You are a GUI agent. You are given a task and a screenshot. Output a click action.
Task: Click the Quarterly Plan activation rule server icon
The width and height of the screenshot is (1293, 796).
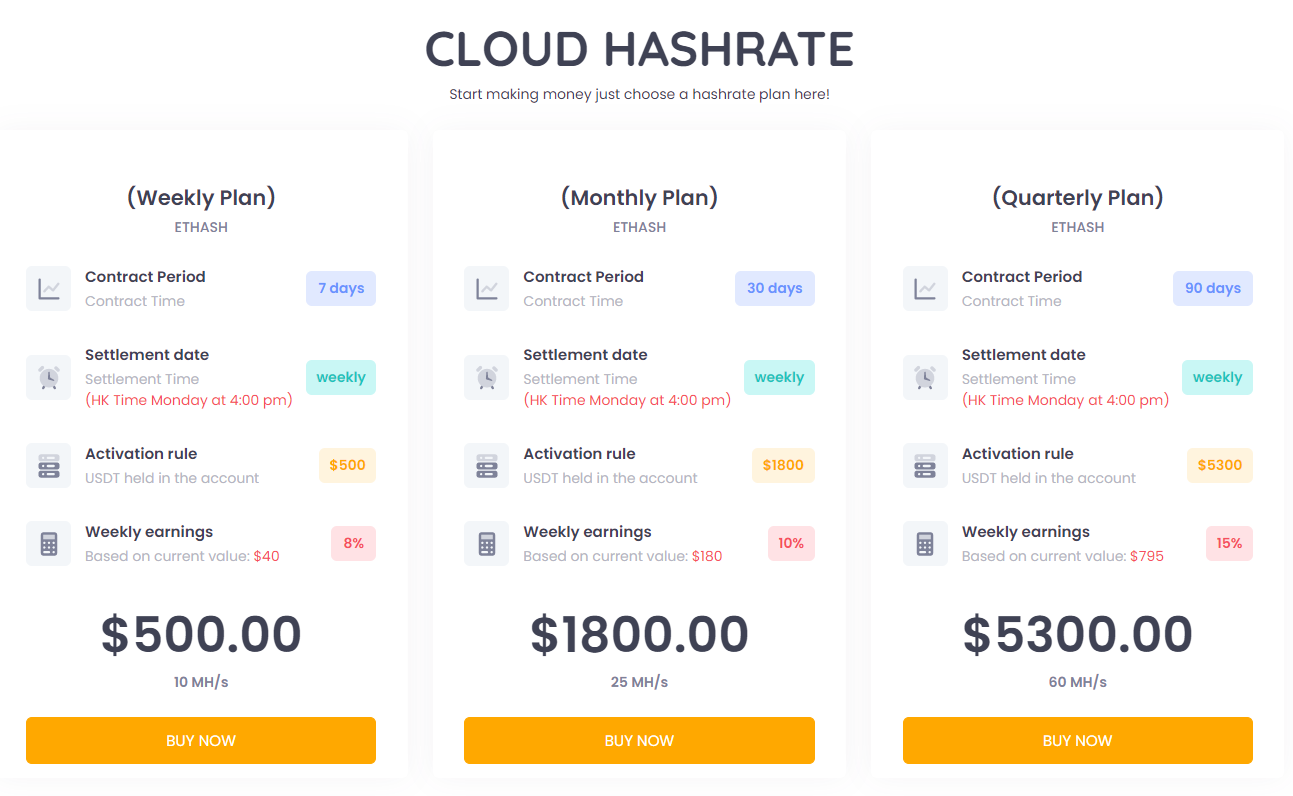tap(925, 465)
